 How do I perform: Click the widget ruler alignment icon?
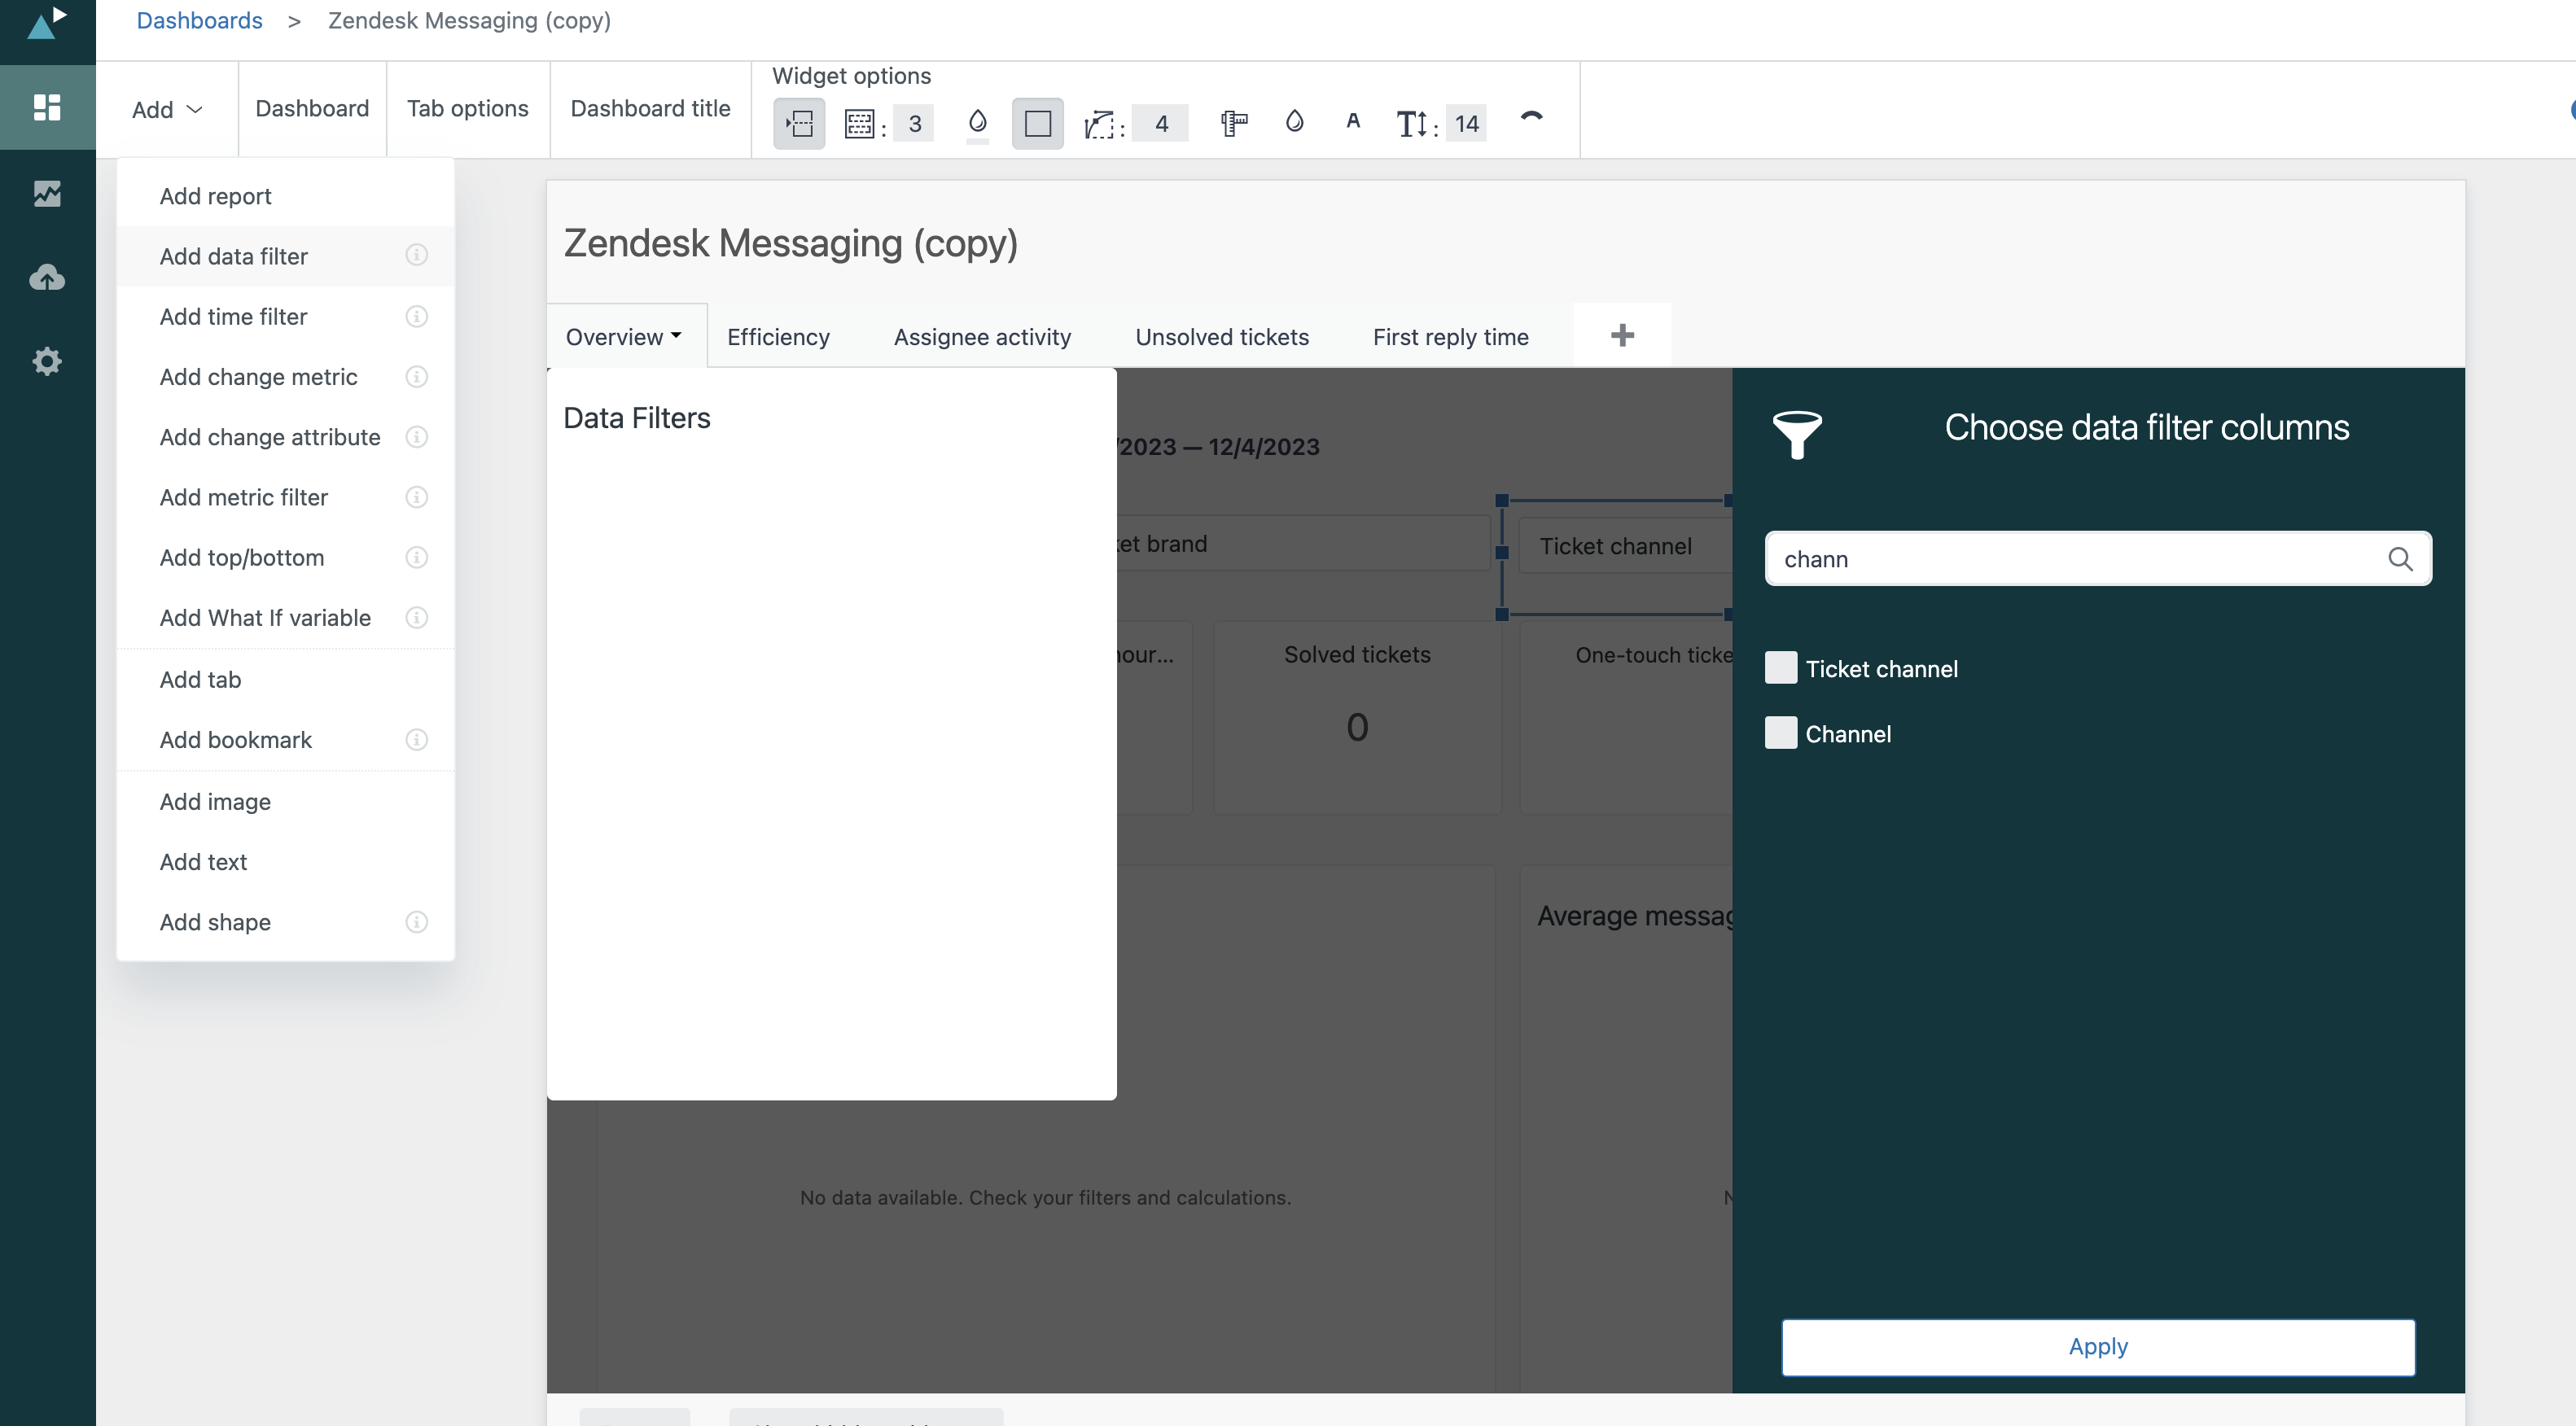(x=1234, y=123)
